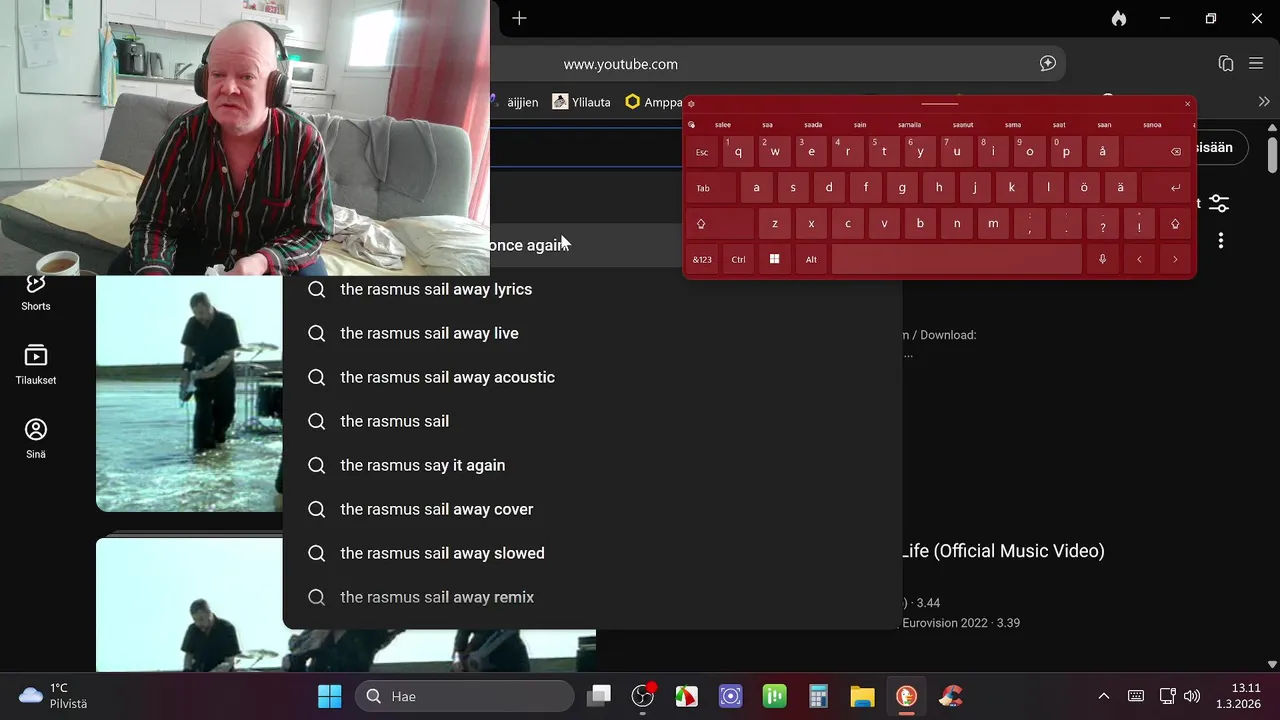Tap the space bar on touch keyboard
Viewport: 1280px width, 720px height.
pyautogui.click(x=956, y=259)
